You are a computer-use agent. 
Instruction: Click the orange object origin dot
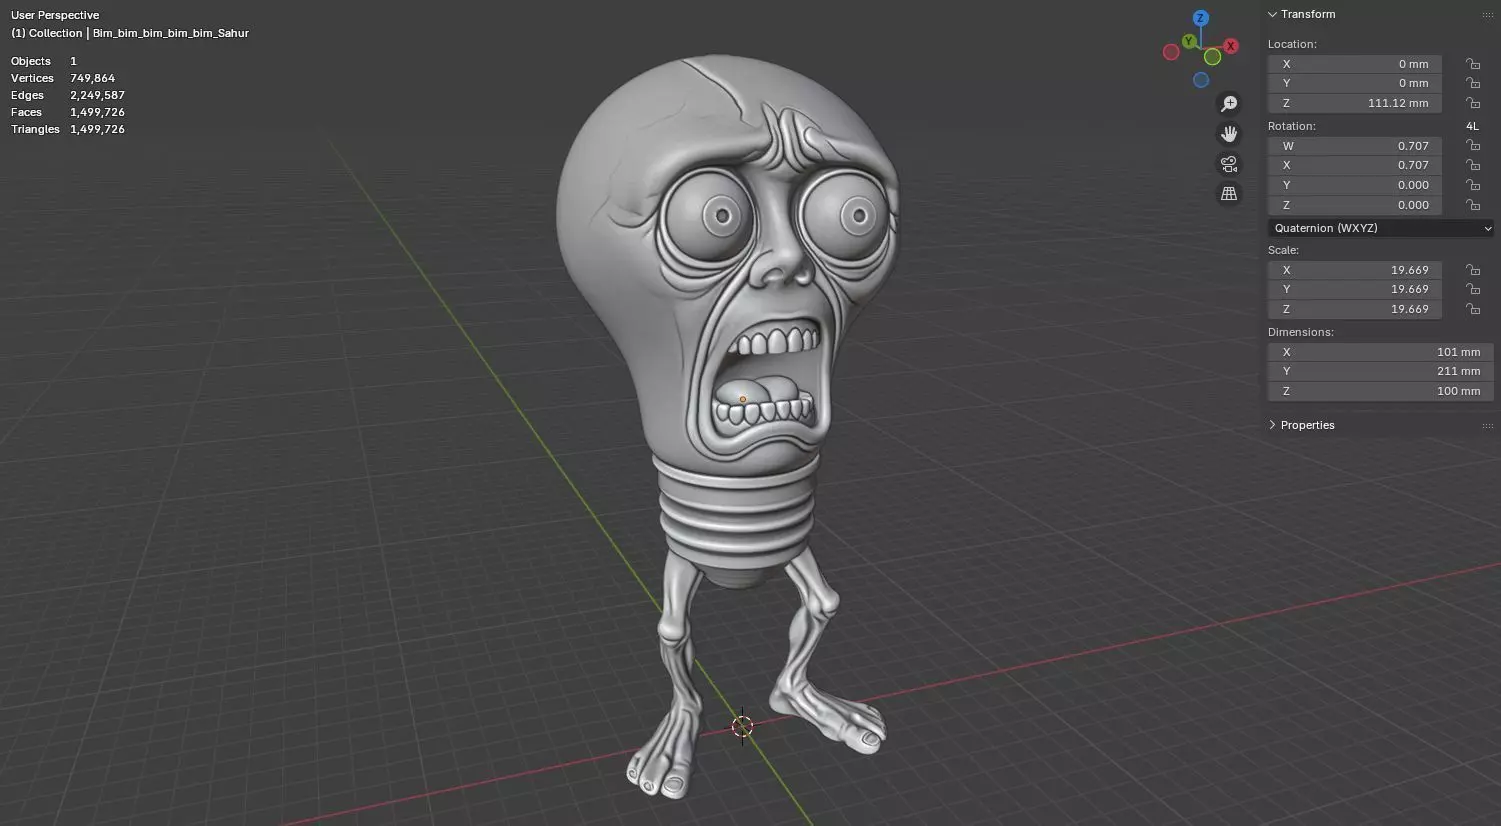[742, 400]
